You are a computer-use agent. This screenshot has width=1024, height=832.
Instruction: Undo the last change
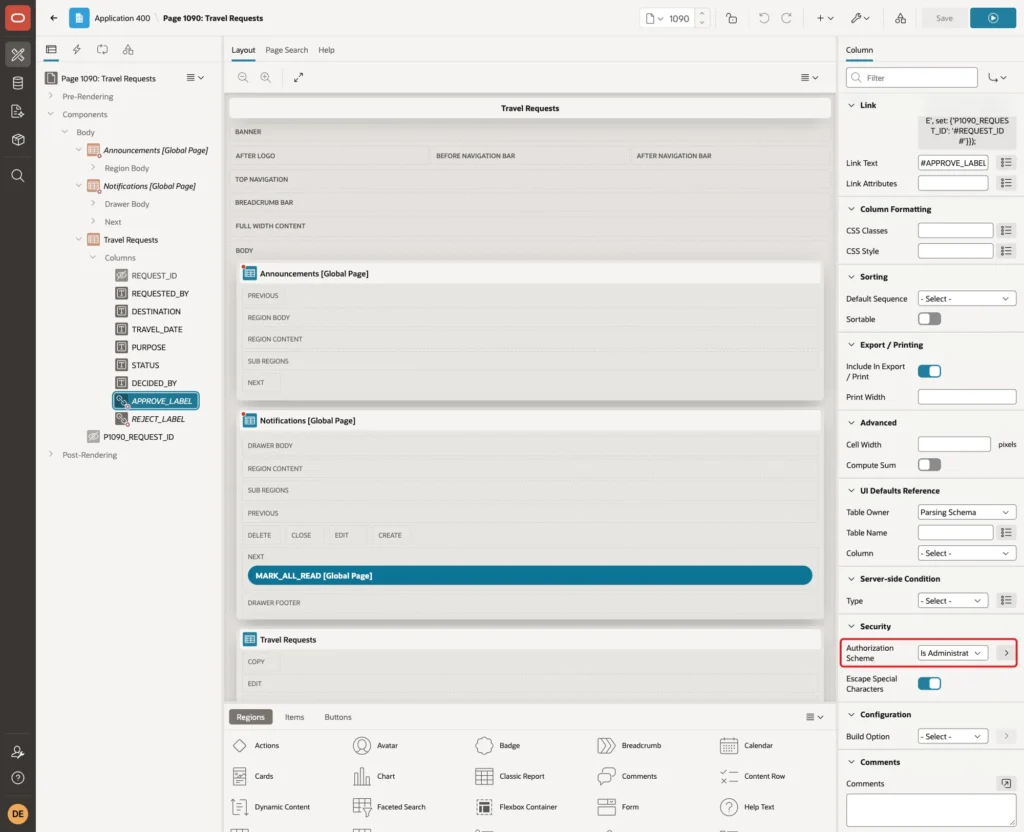tap(763, 18)
